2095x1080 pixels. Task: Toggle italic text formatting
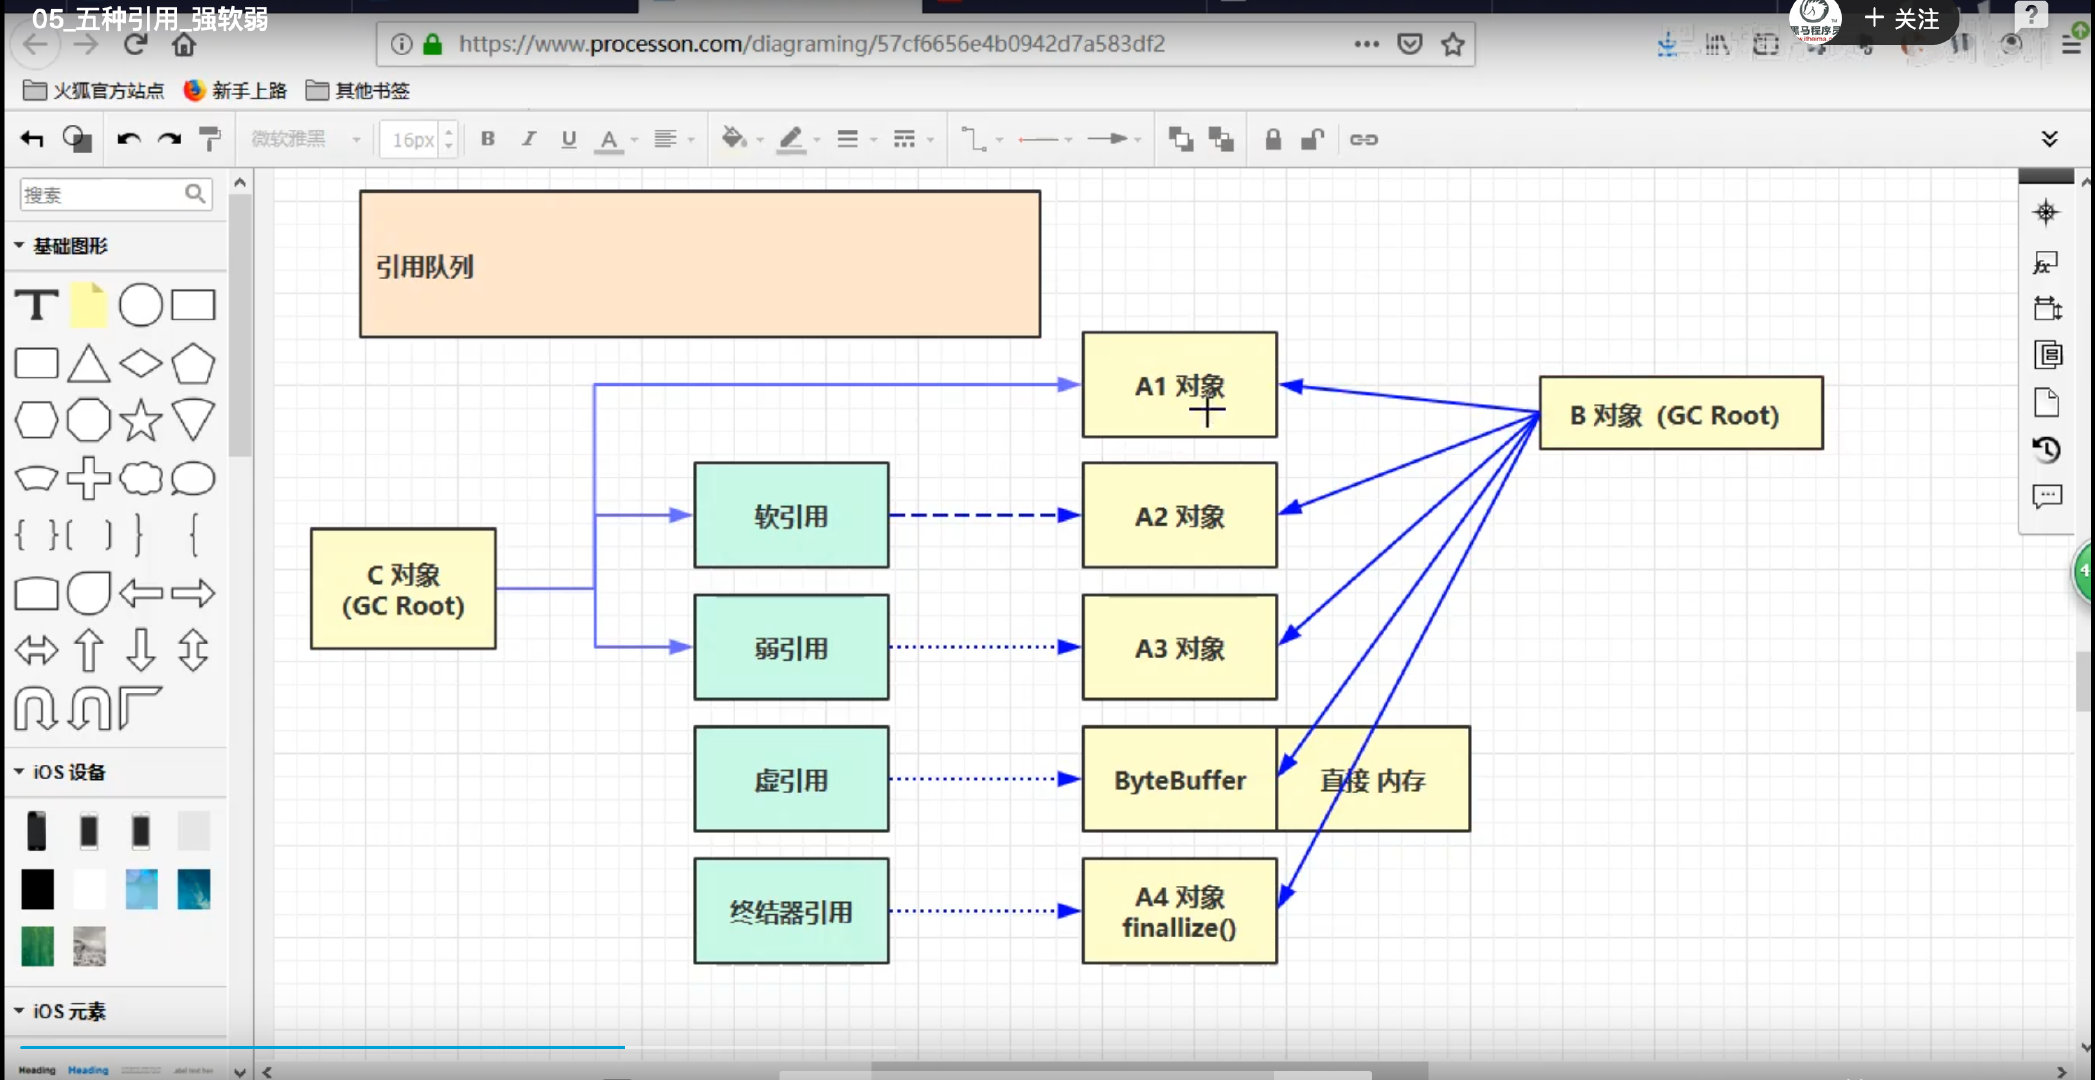(529, 139)
